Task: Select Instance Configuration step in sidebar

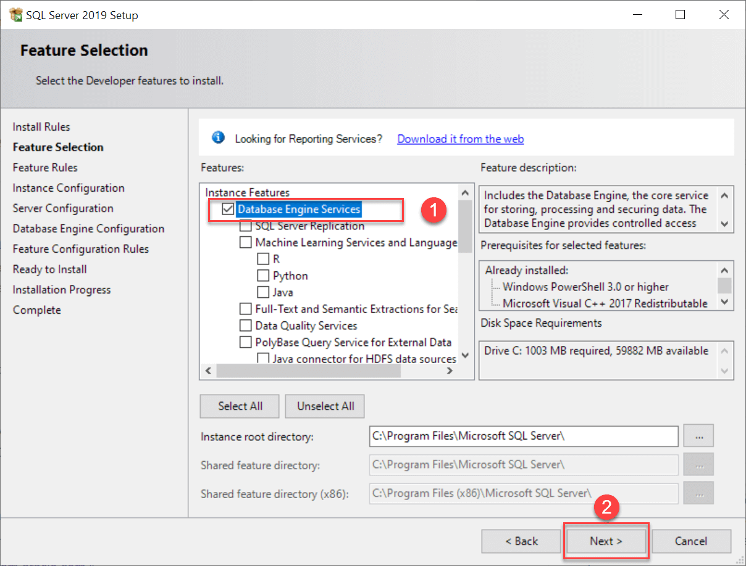Action: point(69,188)
